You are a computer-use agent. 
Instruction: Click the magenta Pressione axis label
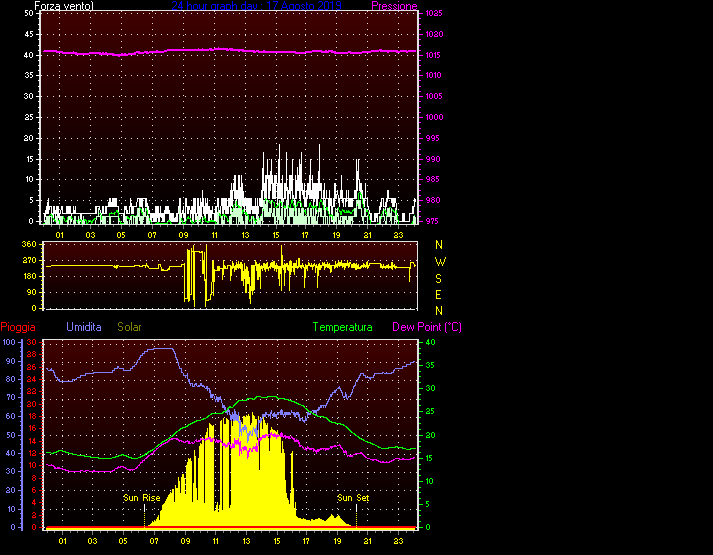[x=394, y=6]
